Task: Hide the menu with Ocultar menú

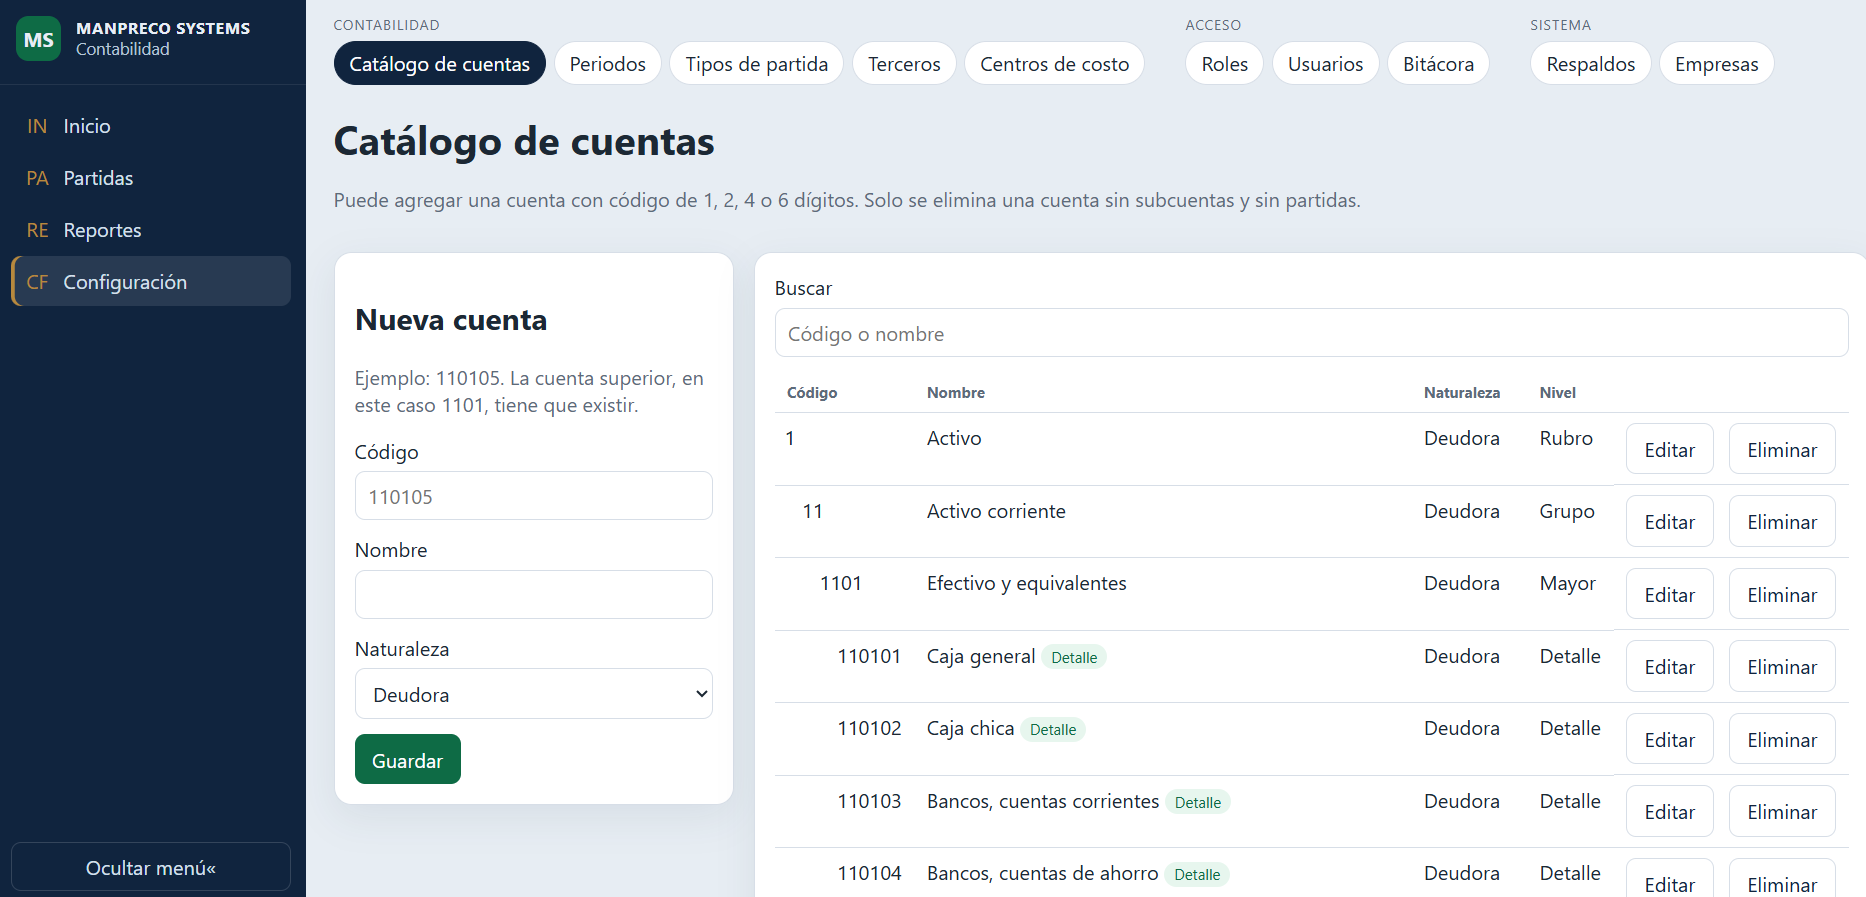Action: tap(151, 867)
